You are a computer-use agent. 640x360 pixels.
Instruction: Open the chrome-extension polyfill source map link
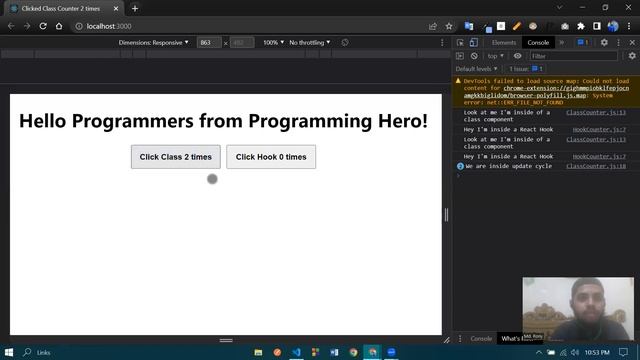click(546, 92)
